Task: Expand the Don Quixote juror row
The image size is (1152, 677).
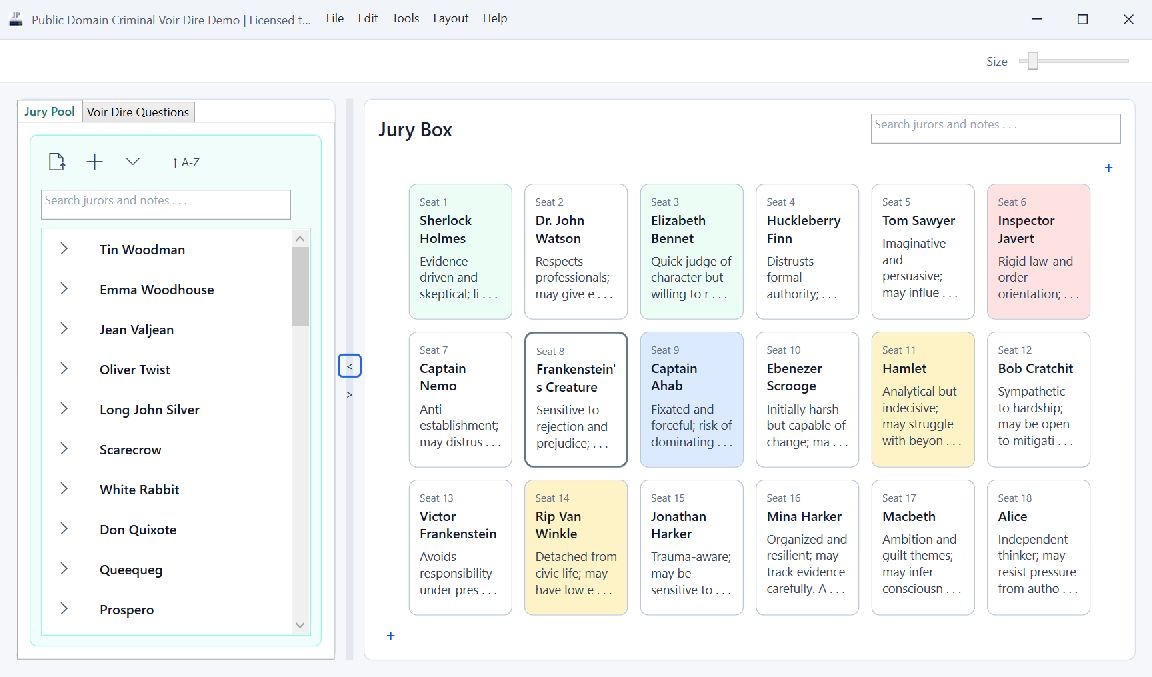Action: coord(64,529)
